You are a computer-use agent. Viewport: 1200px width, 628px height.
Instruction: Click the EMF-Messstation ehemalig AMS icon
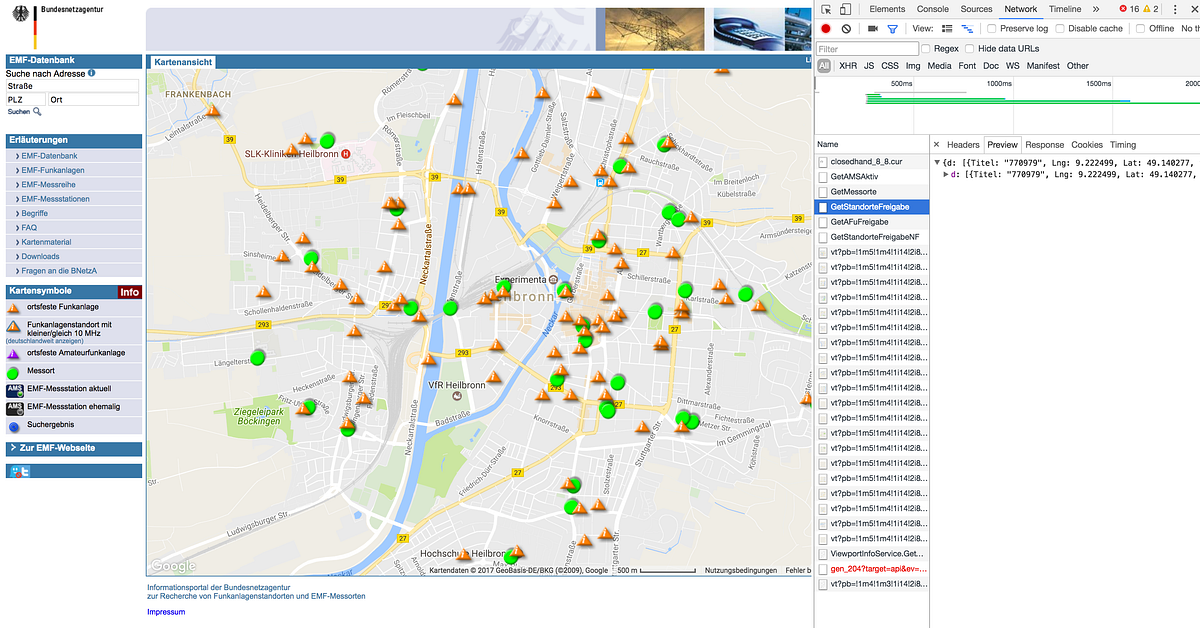14,407
